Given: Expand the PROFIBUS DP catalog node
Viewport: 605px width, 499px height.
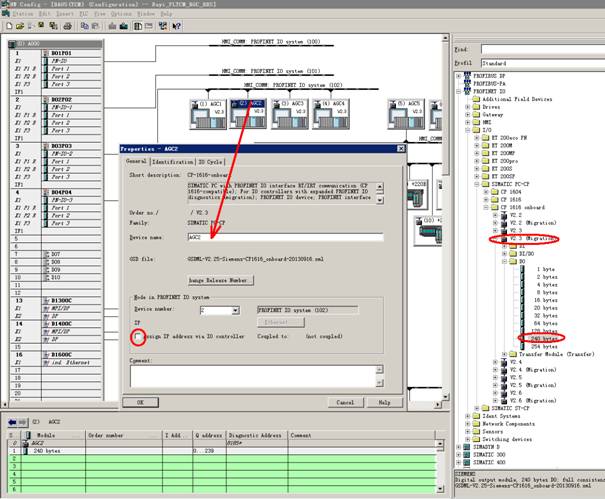Looking at the screenshot, I should tap(458, 76).
